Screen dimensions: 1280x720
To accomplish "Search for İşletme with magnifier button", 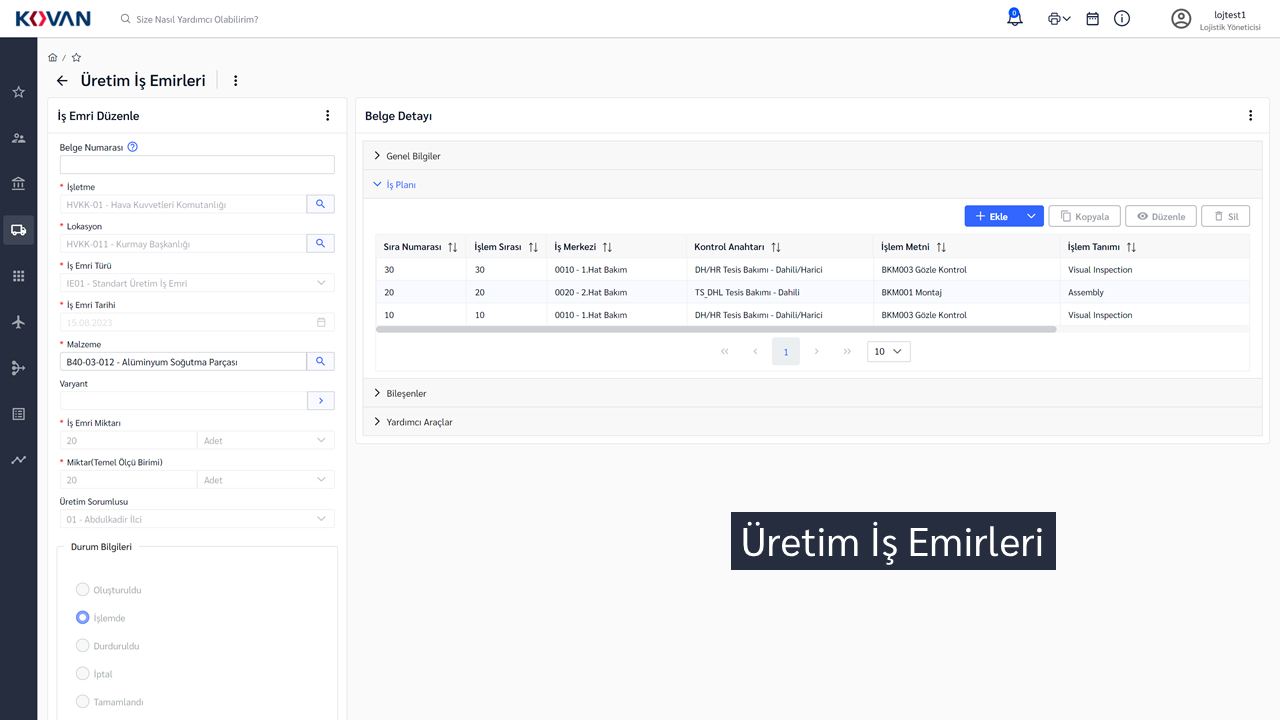I will [x=320, y=204].
